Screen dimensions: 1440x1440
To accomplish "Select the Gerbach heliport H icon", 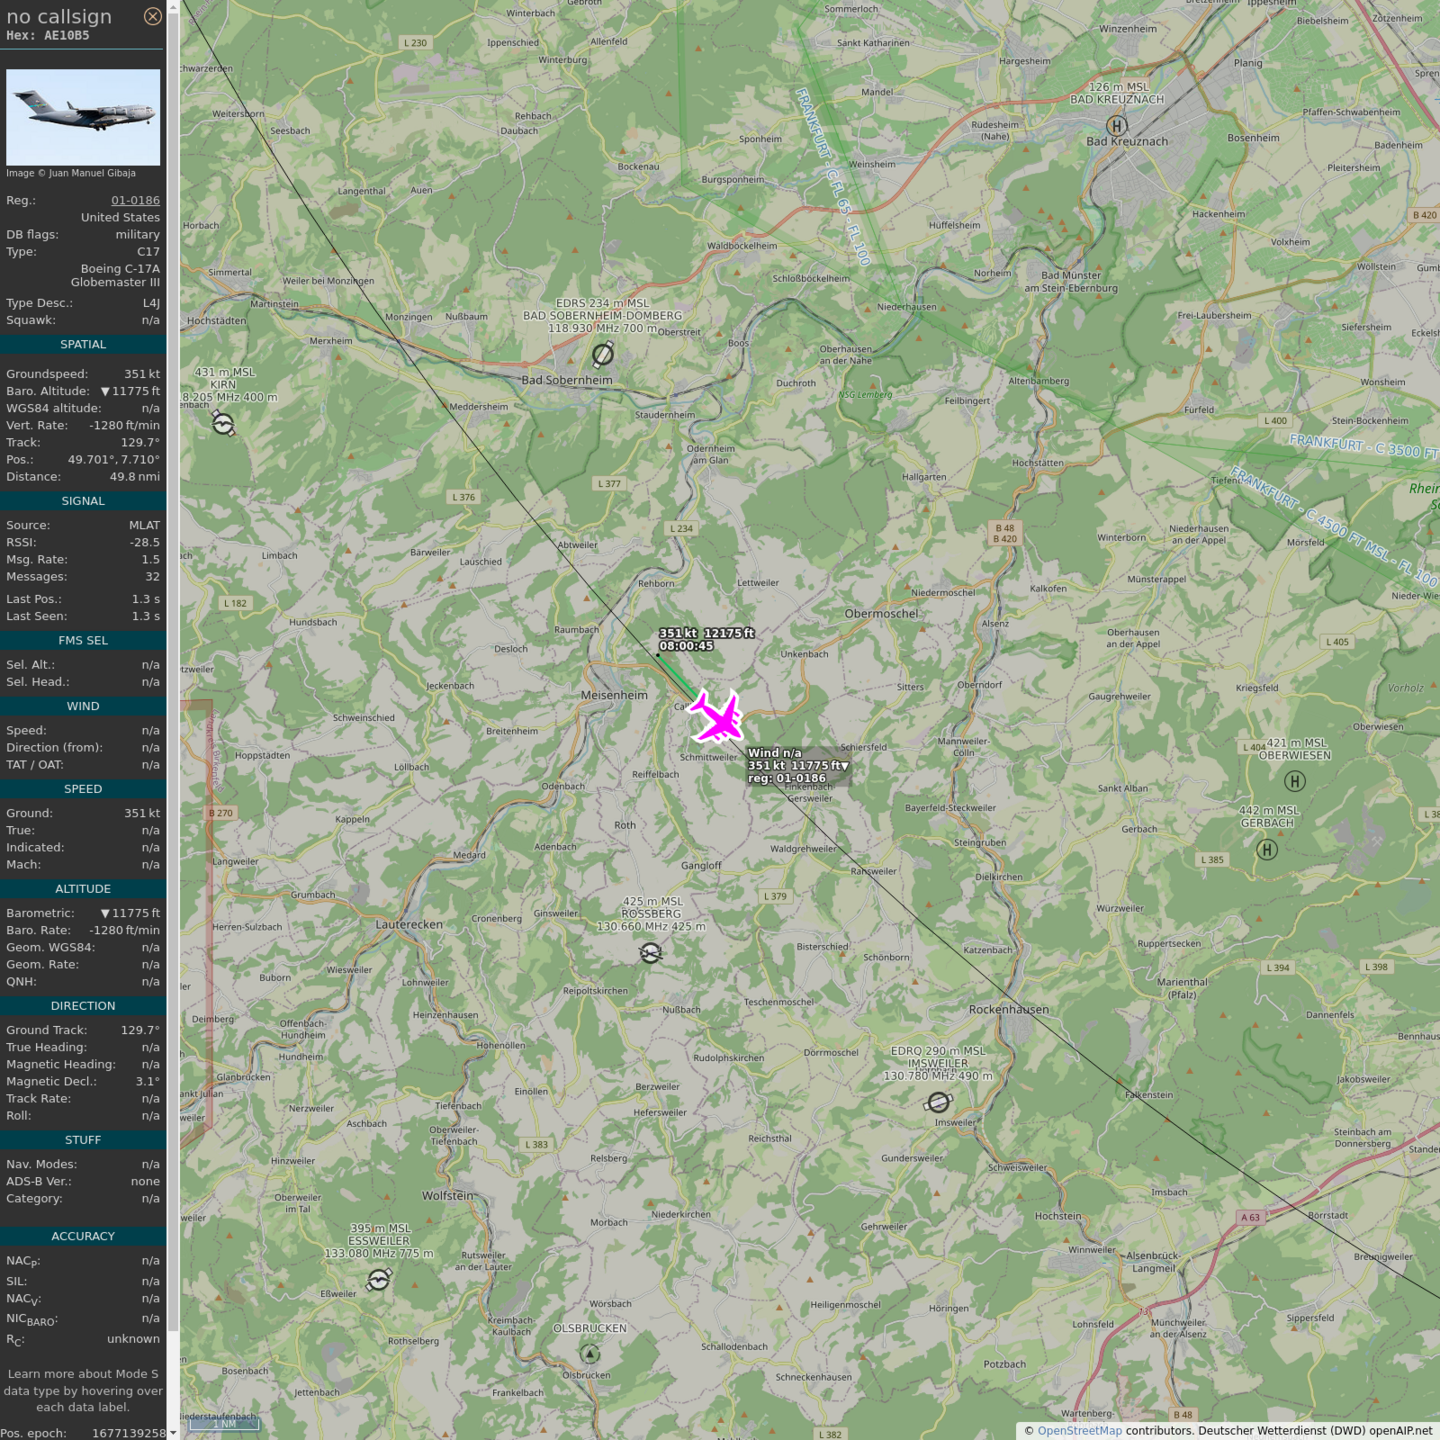I will click(x=1266, y=849).
